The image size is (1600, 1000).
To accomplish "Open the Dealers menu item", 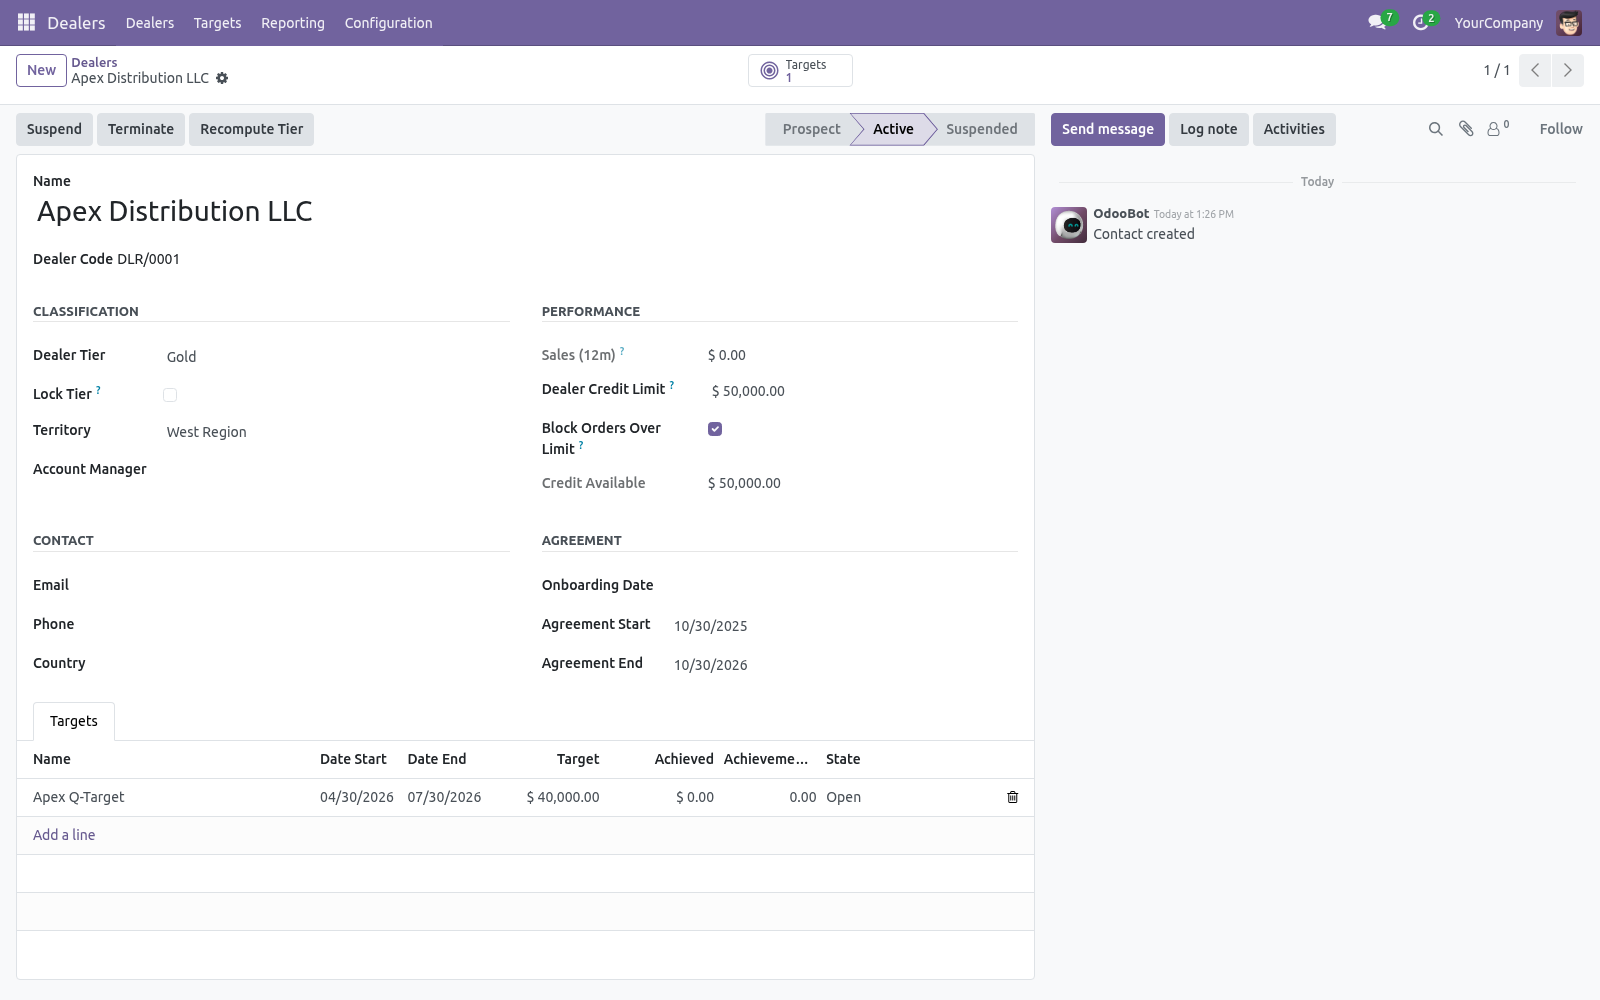I will [150, 23].
